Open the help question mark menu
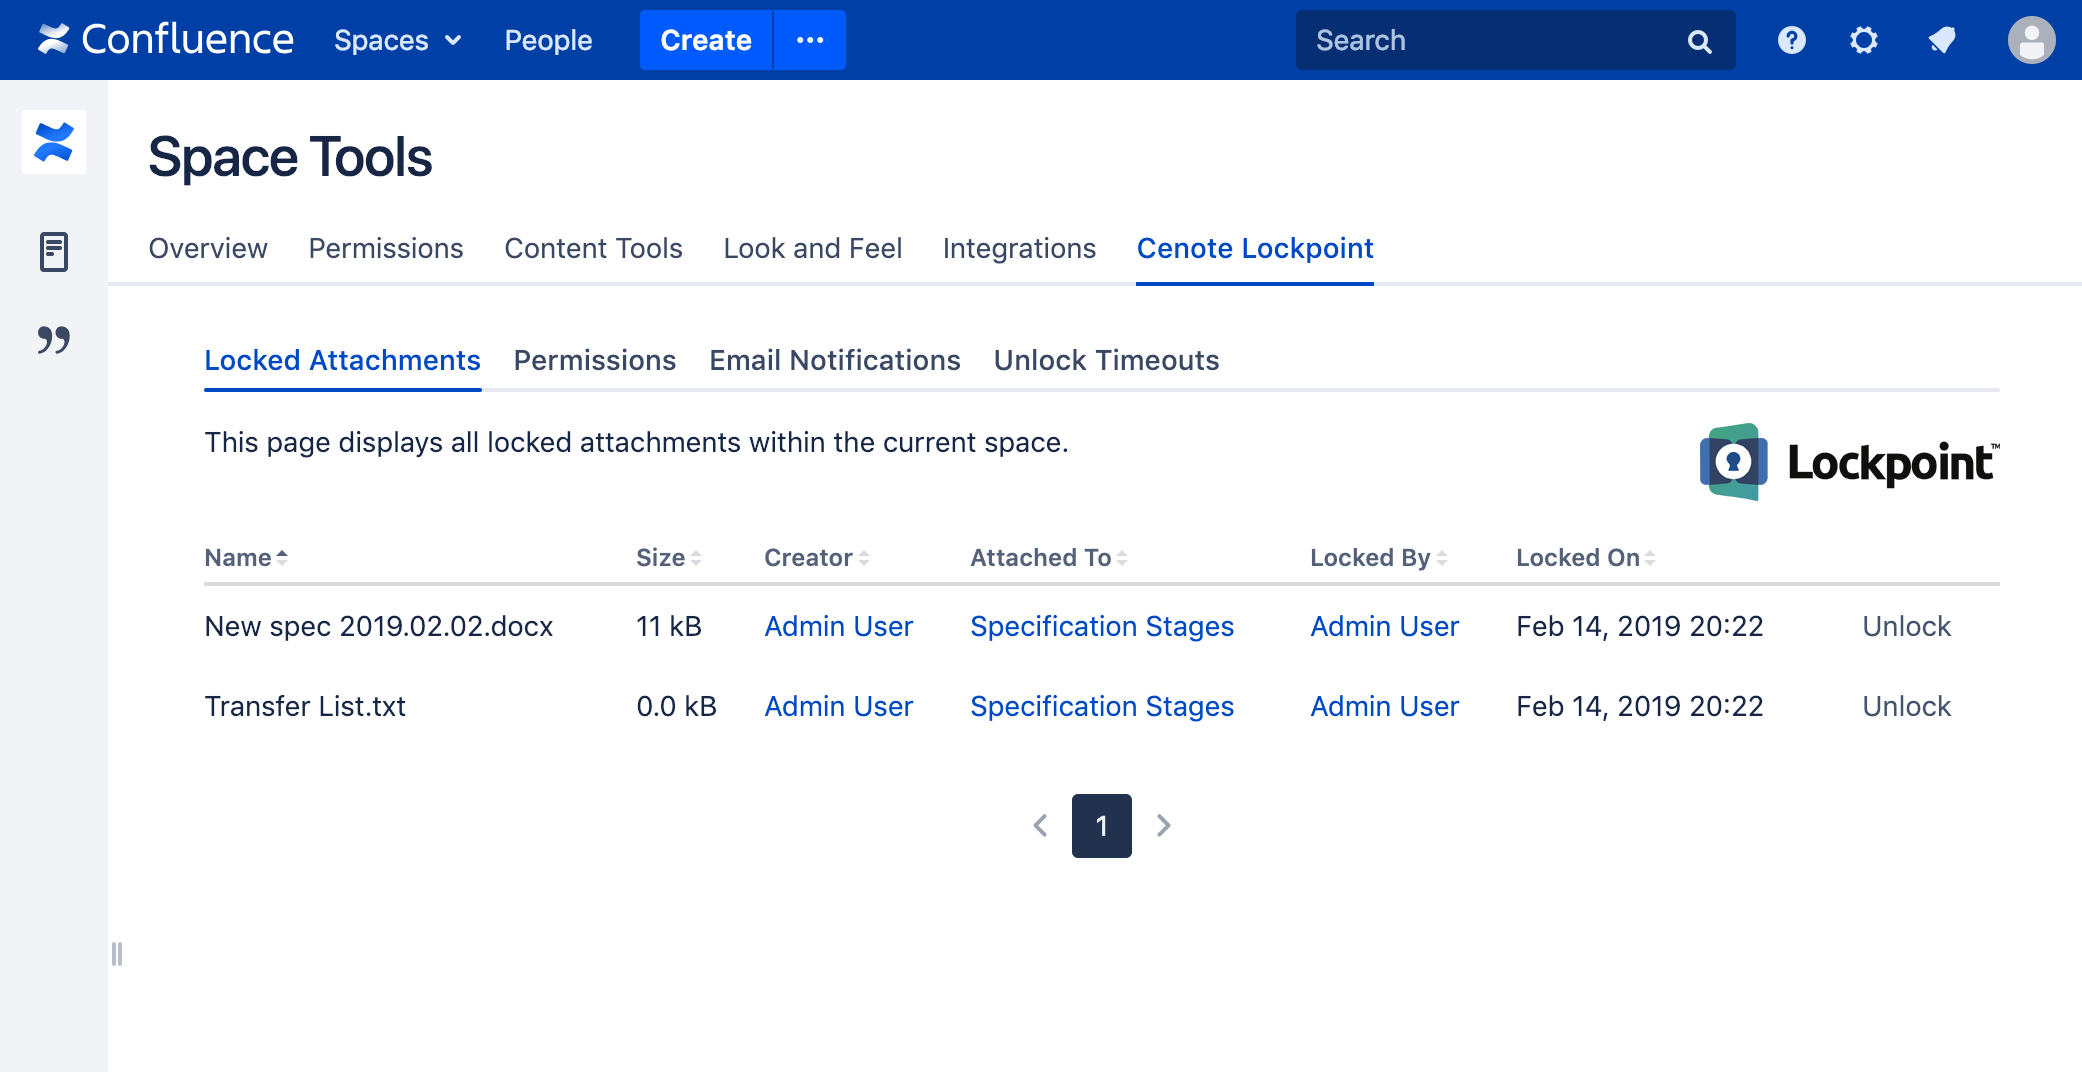The width and height of the screenshot is (2082, 1072). pos(1791,40)
